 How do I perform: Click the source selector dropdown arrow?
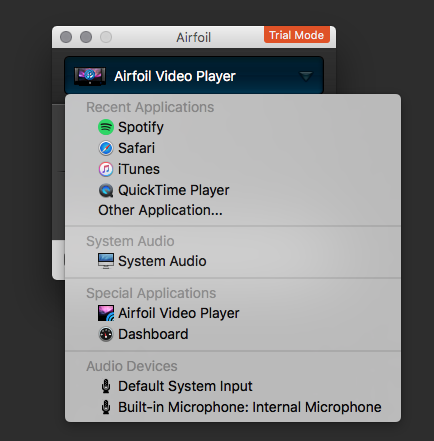(x=306, y=76)
